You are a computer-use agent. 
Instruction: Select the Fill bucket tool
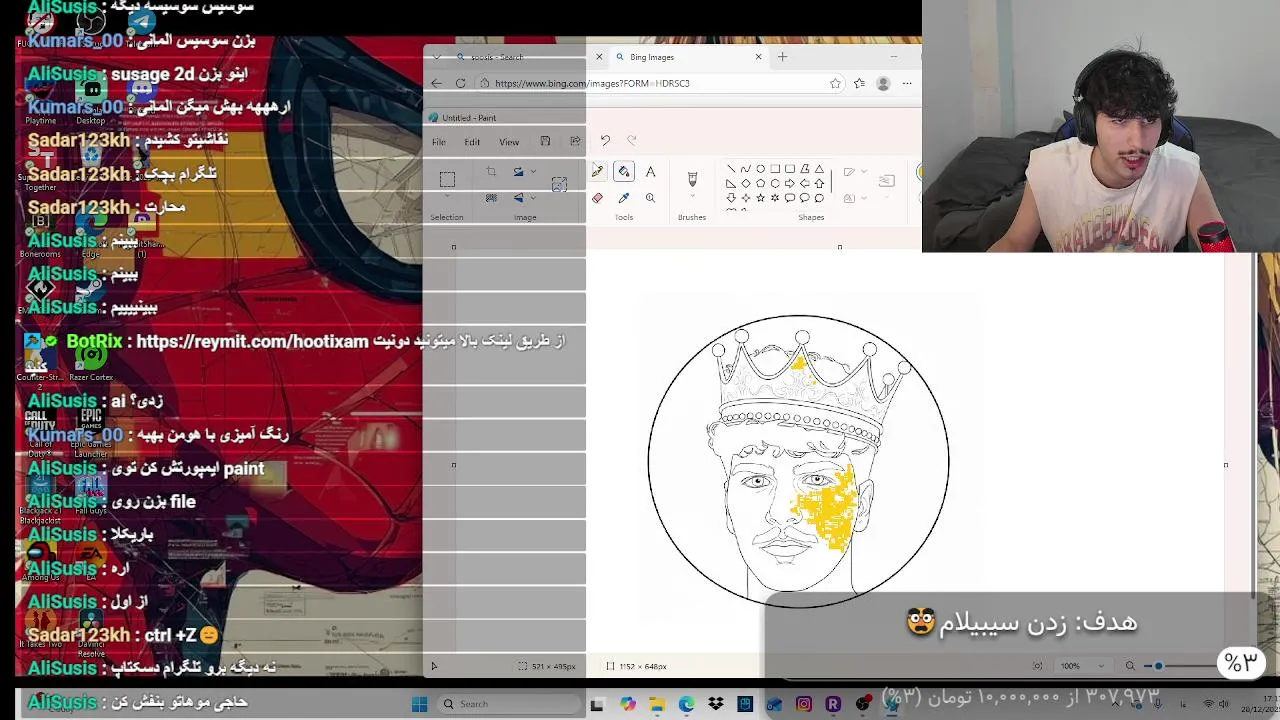click(624, 172)
